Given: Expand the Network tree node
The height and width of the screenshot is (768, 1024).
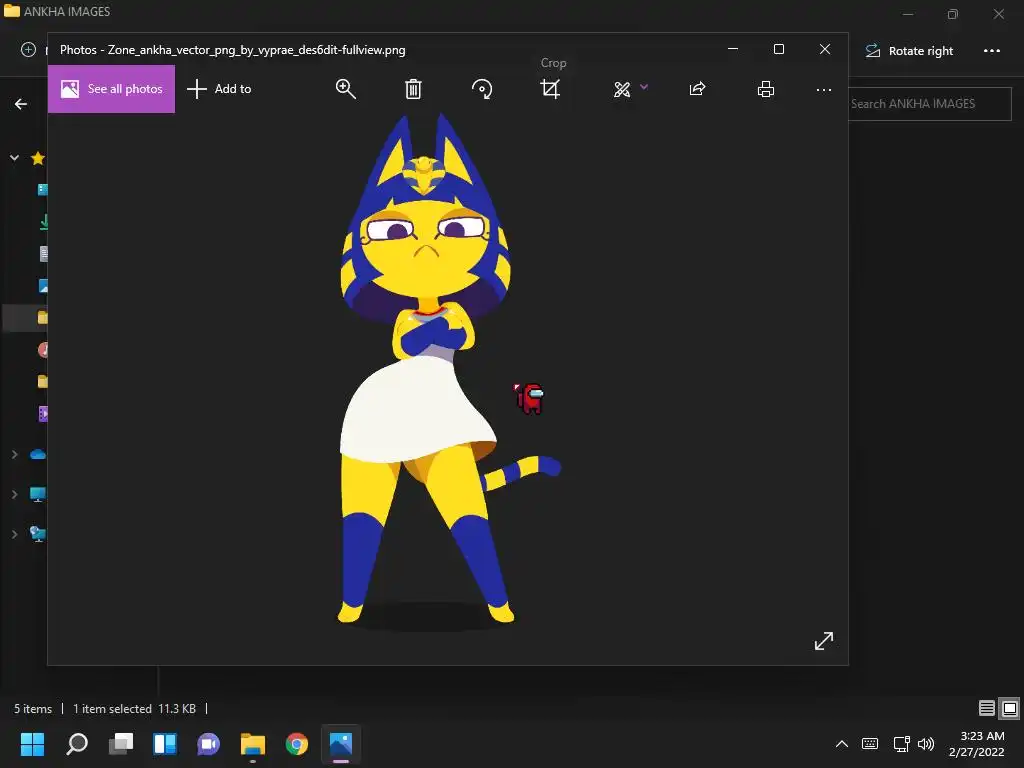Looking at the screenshot, I should [14, 534].
